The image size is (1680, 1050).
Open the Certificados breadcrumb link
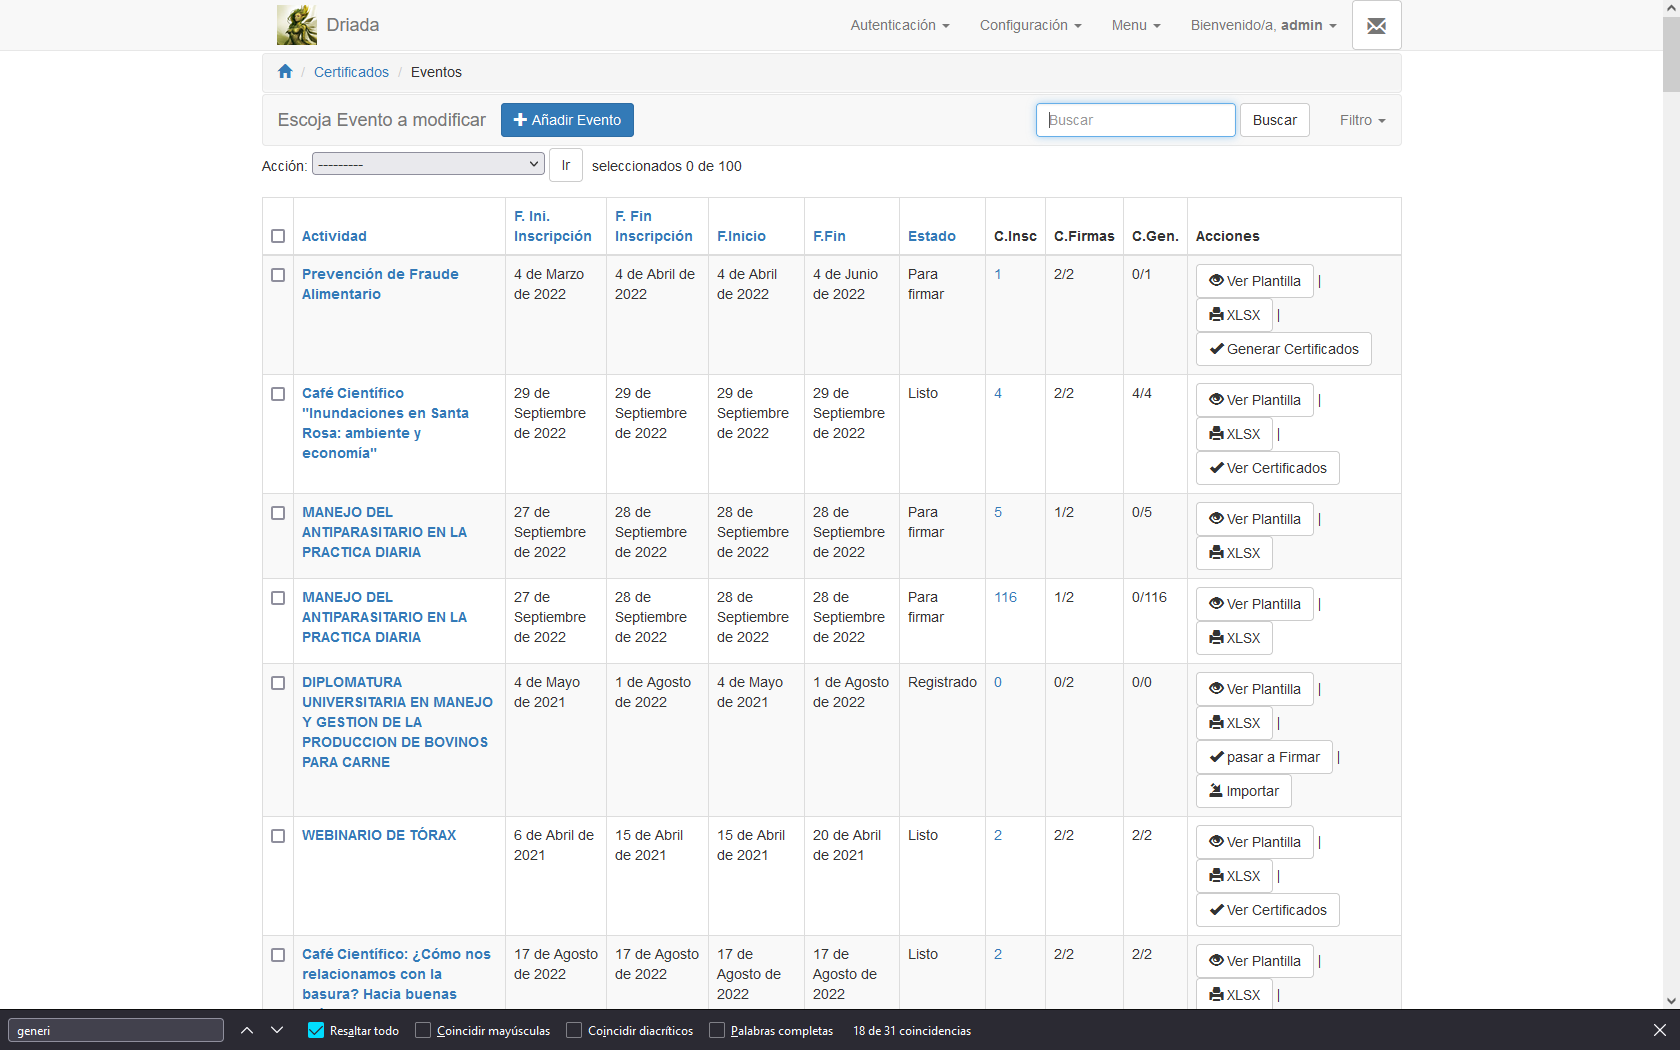(351, 72)
